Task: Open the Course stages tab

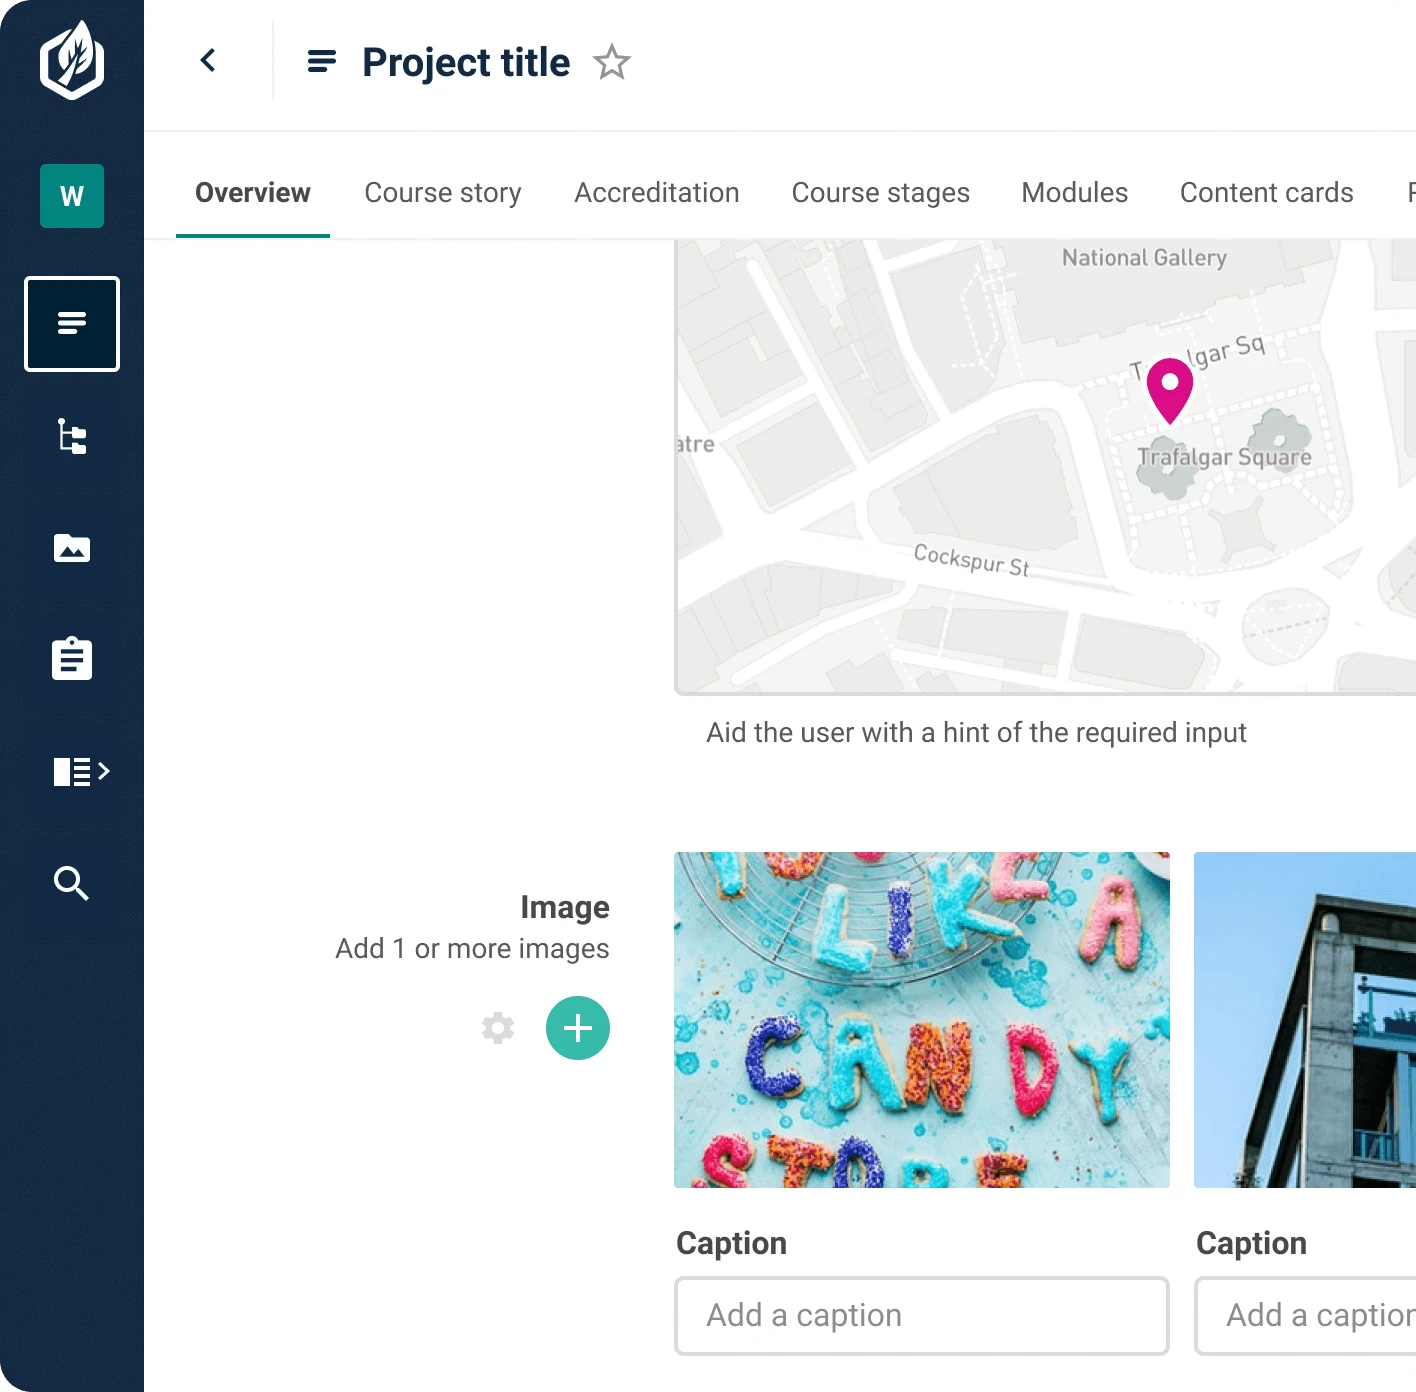Action: [x=881, y=193]
